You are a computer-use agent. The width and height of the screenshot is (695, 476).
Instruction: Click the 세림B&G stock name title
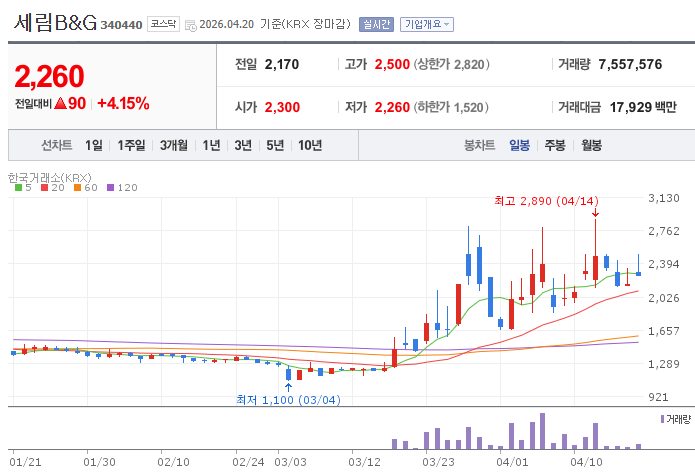(x=55, y=23)
